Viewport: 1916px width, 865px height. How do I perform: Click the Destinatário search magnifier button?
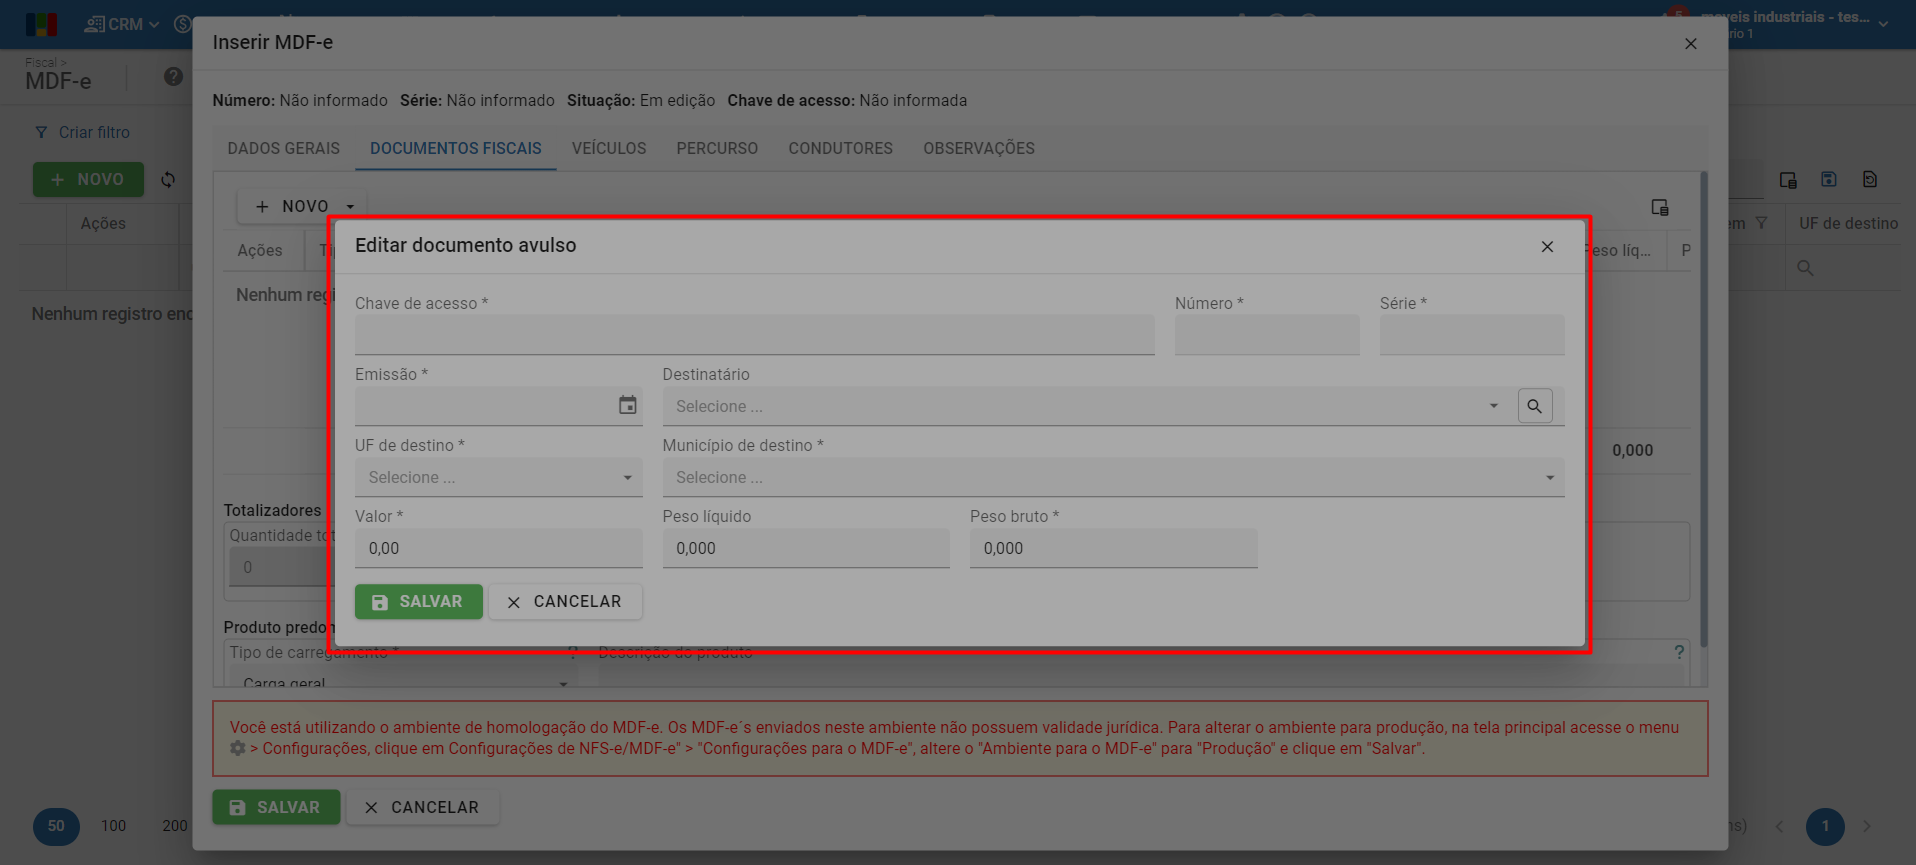tap(1535, 406)
